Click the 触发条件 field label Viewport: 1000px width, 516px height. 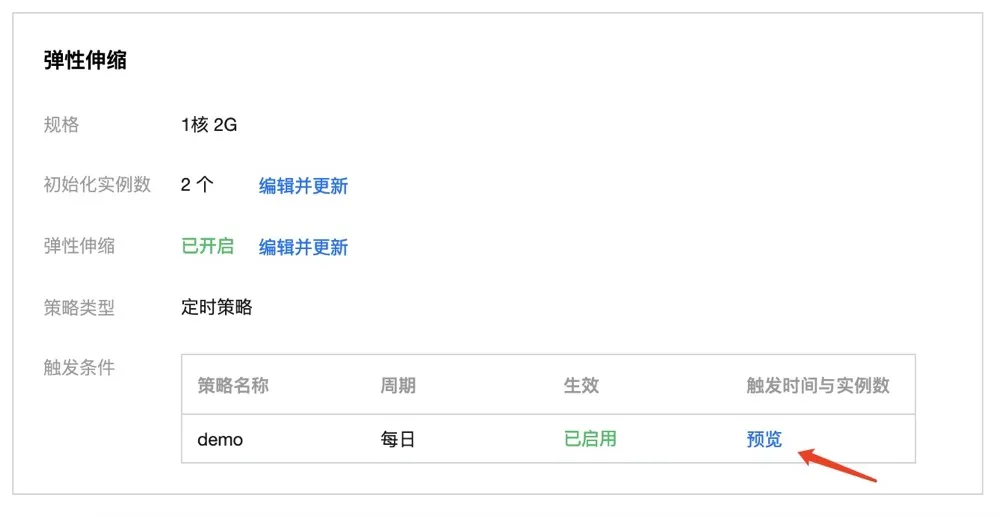tap(79, 367)
